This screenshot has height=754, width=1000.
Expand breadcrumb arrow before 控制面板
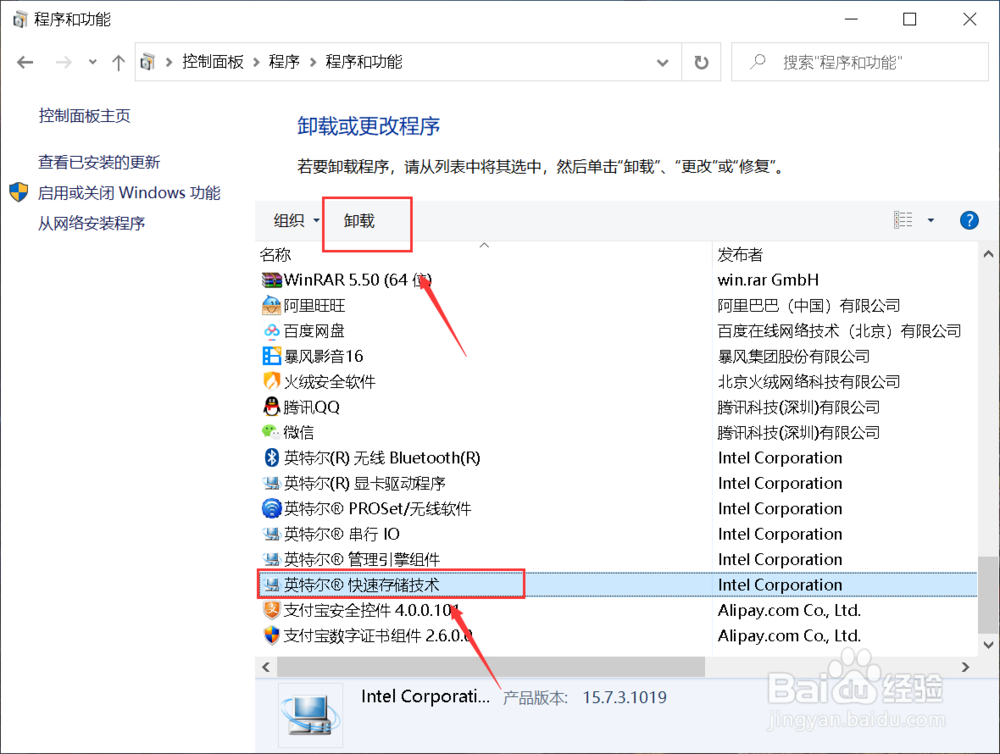pos(169,62)
